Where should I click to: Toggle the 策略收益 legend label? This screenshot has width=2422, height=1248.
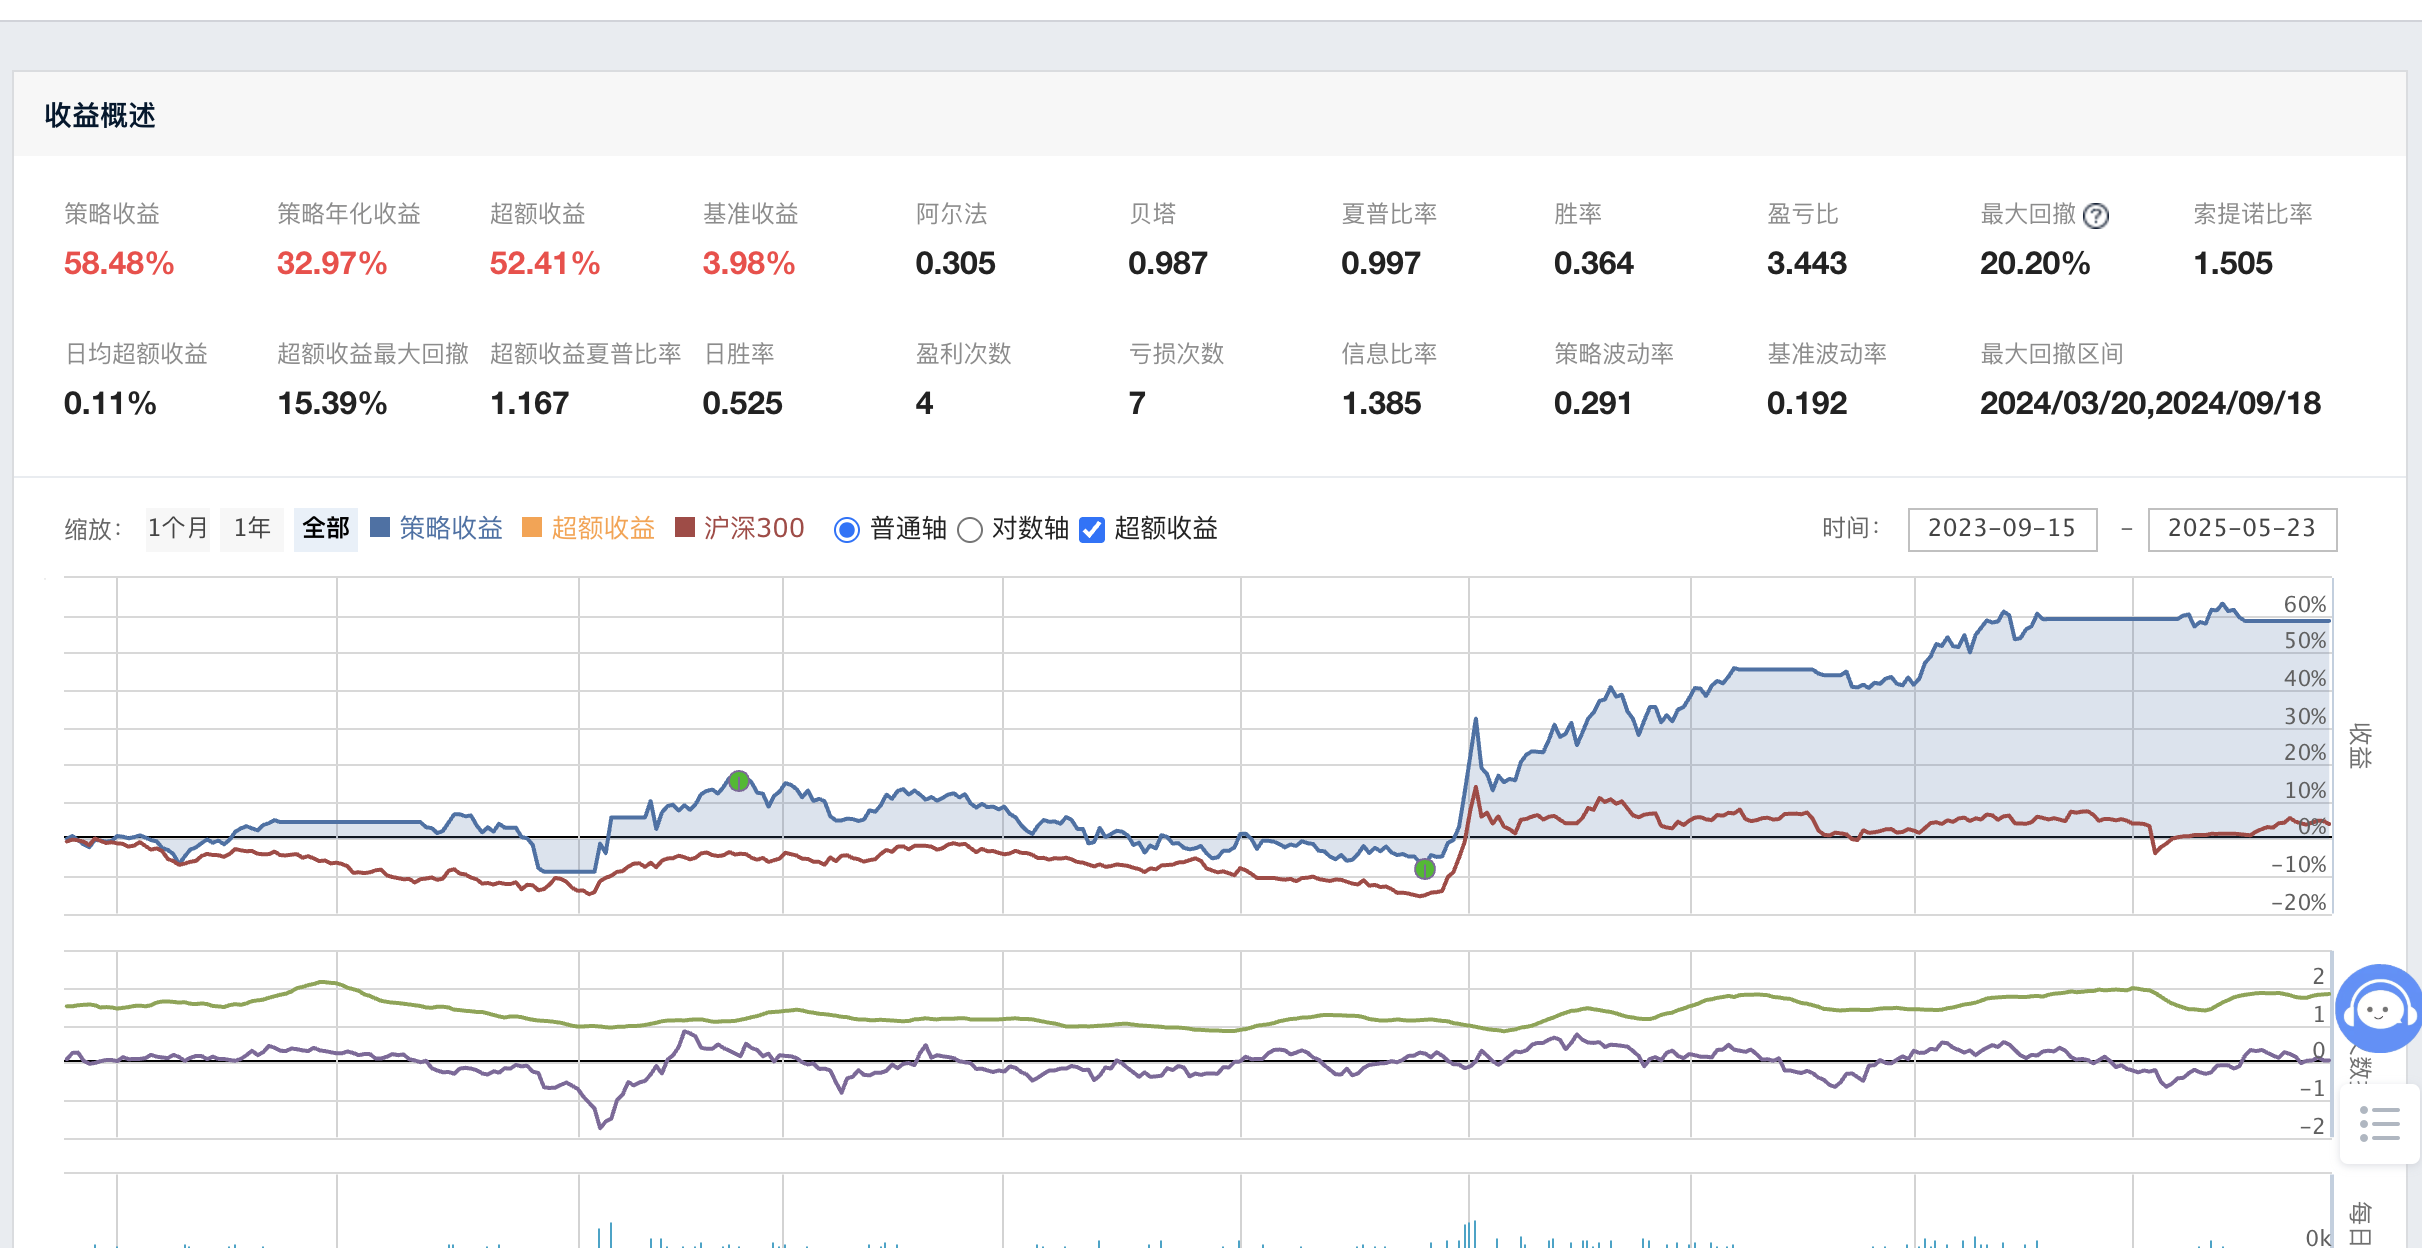click(451, 528)
